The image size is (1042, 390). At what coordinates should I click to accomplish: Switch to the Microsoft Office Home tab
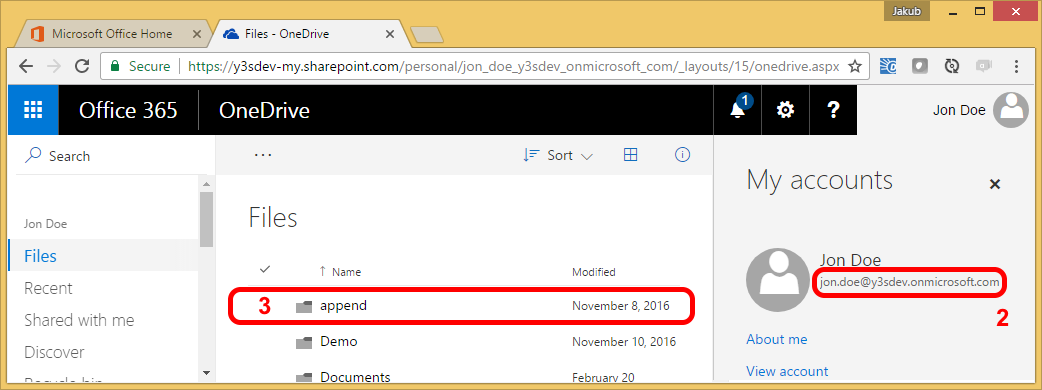point(112,34)
